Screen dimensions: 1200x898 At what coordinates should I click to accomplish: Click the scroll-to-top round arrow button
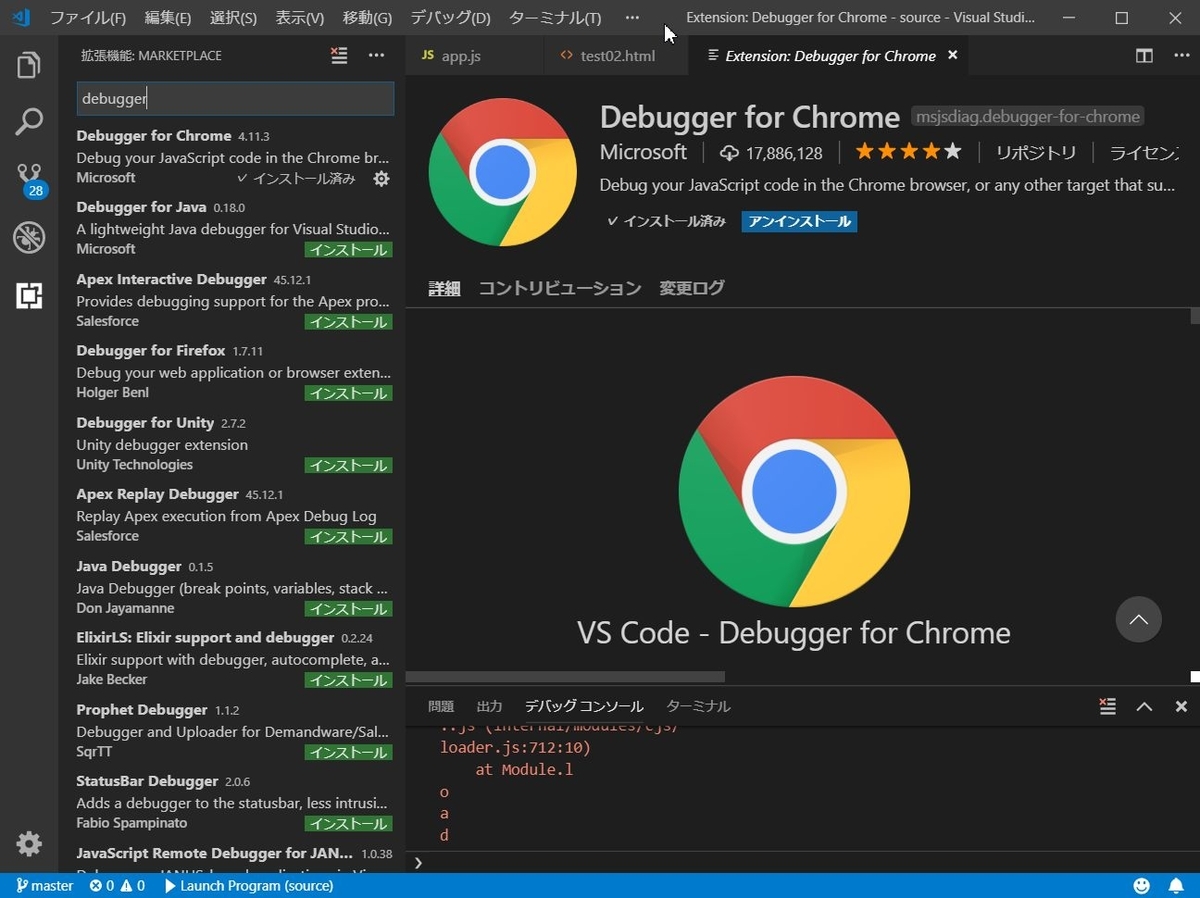click(x=1138, y=619)
